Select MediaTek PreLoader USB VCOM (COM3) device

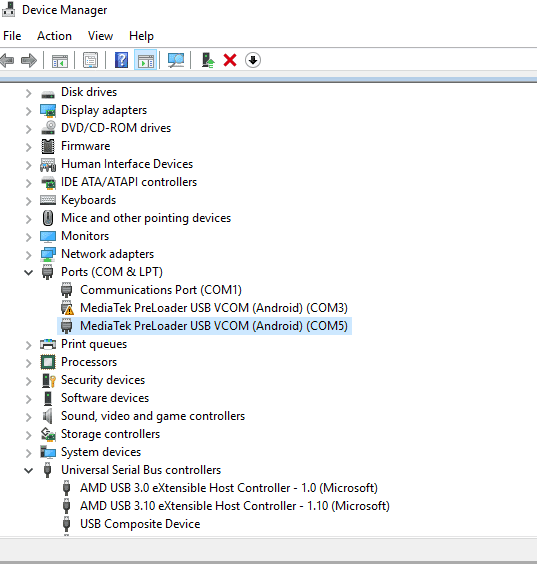(x=214, y=308)
